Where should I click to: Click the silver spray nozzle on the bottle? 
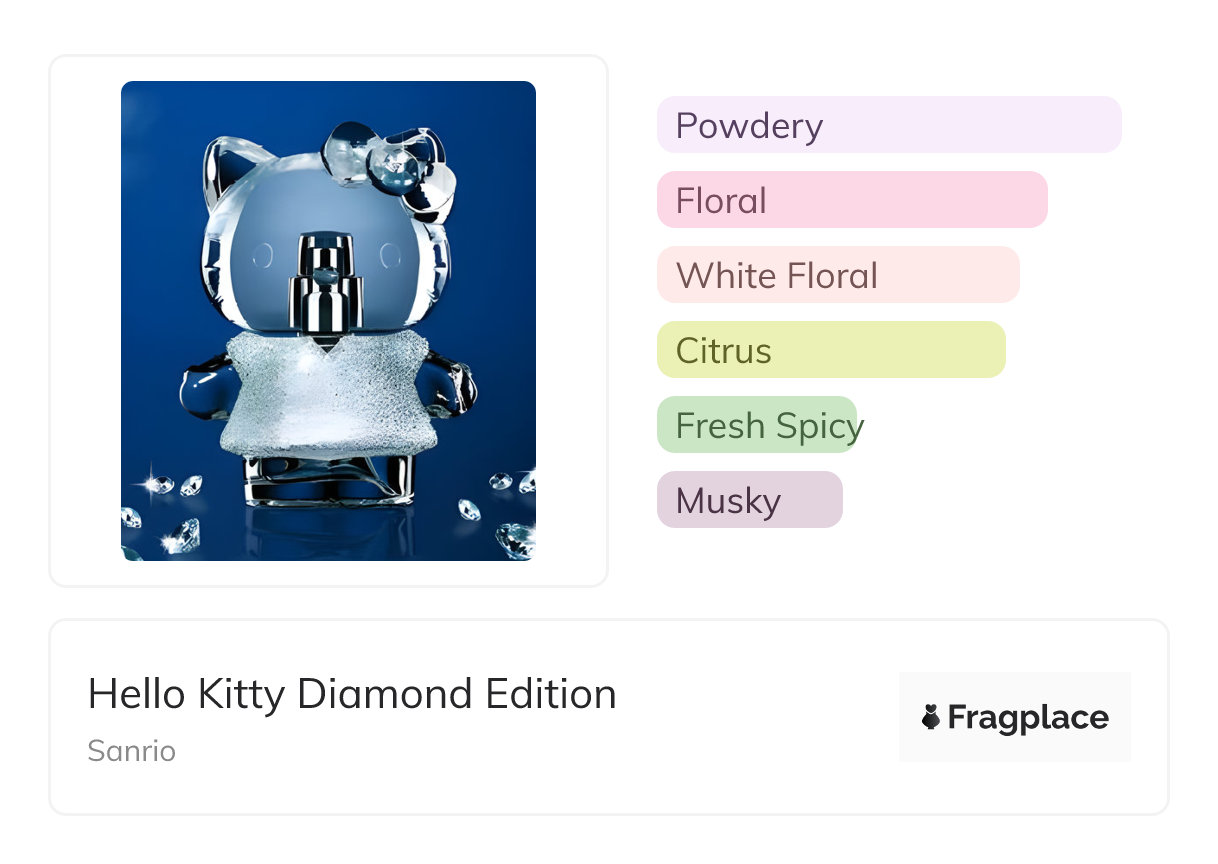322,285
